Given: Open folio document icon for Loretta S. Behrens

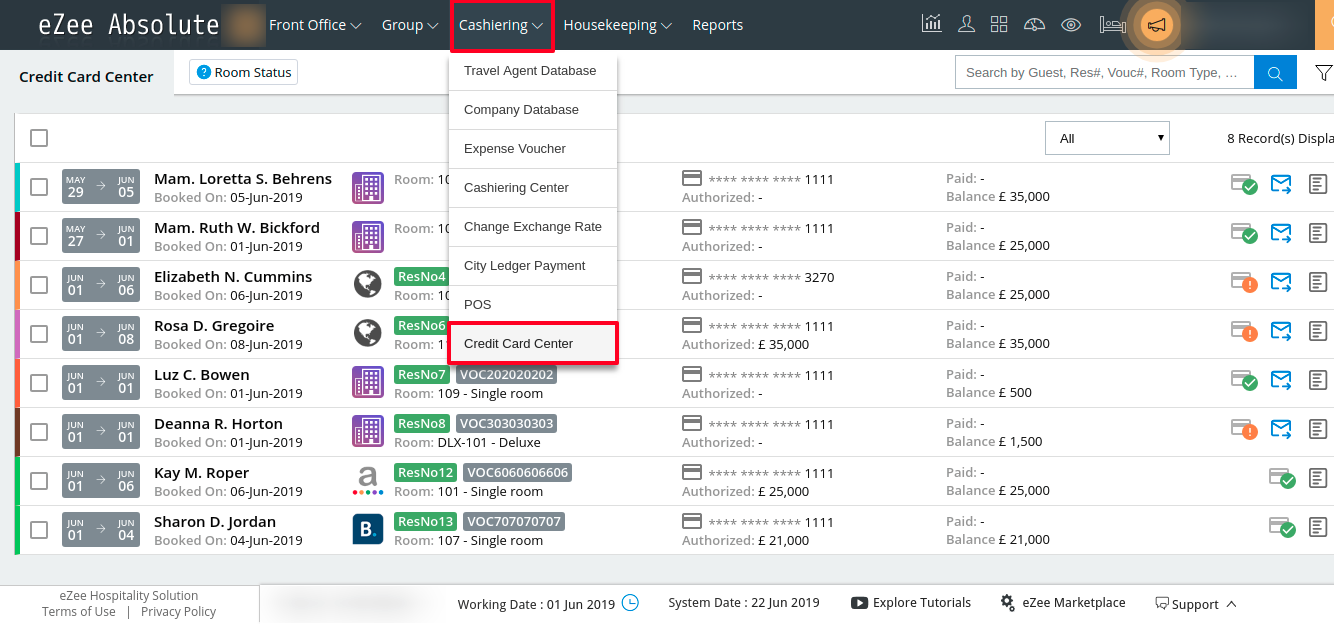Looking at the screenshot, I should (1318, 184).
